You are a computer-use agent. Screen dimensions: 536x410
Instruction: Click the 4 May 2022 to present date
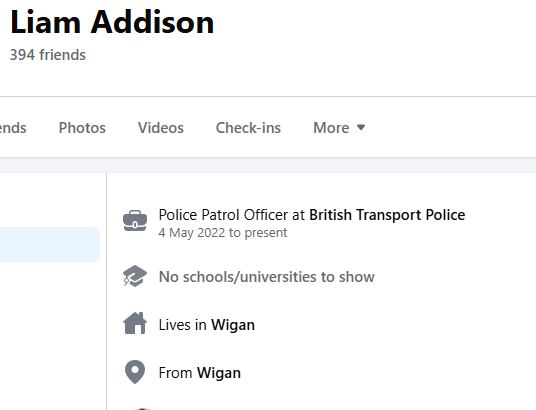click(223, 233)
